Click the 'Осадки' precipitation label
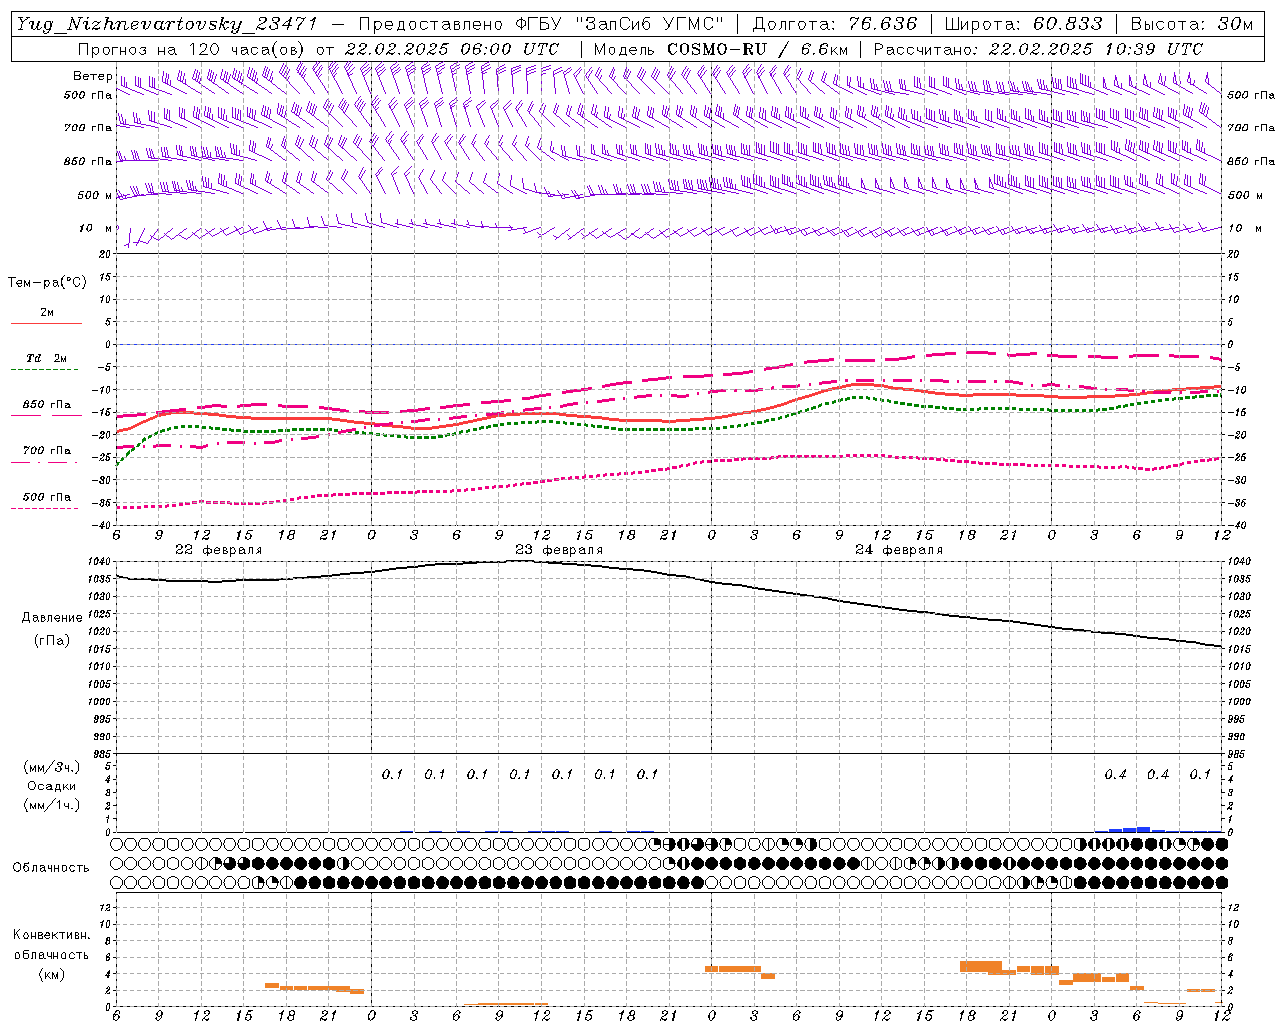 tap(52, 786)
